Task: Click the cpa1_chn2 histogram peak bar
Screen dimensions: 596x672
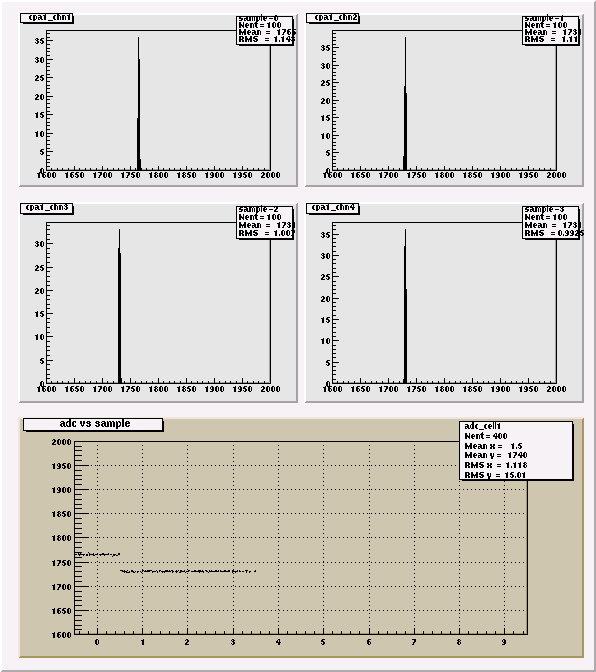Action: pos(405,104)
